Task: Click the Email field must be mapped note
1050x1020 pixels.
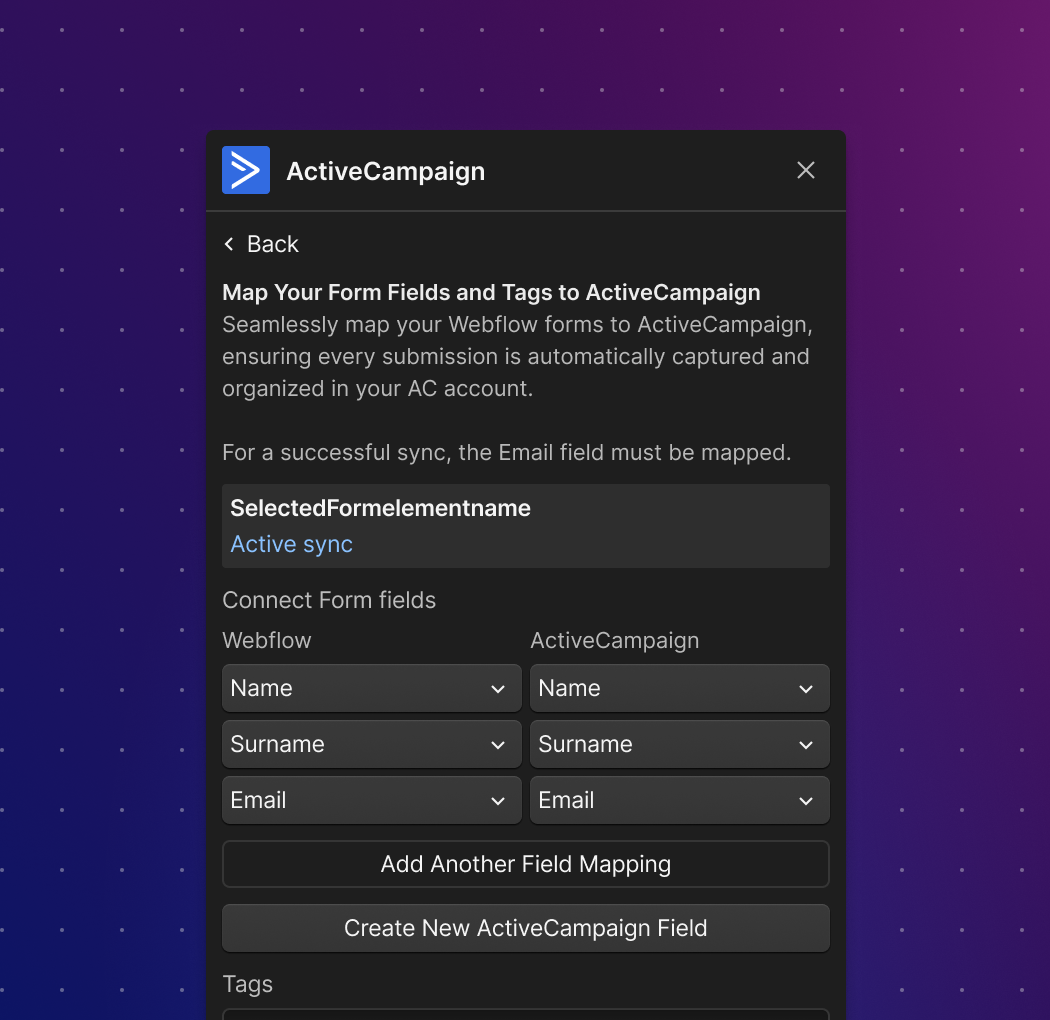Action: [x=507, y=453]
